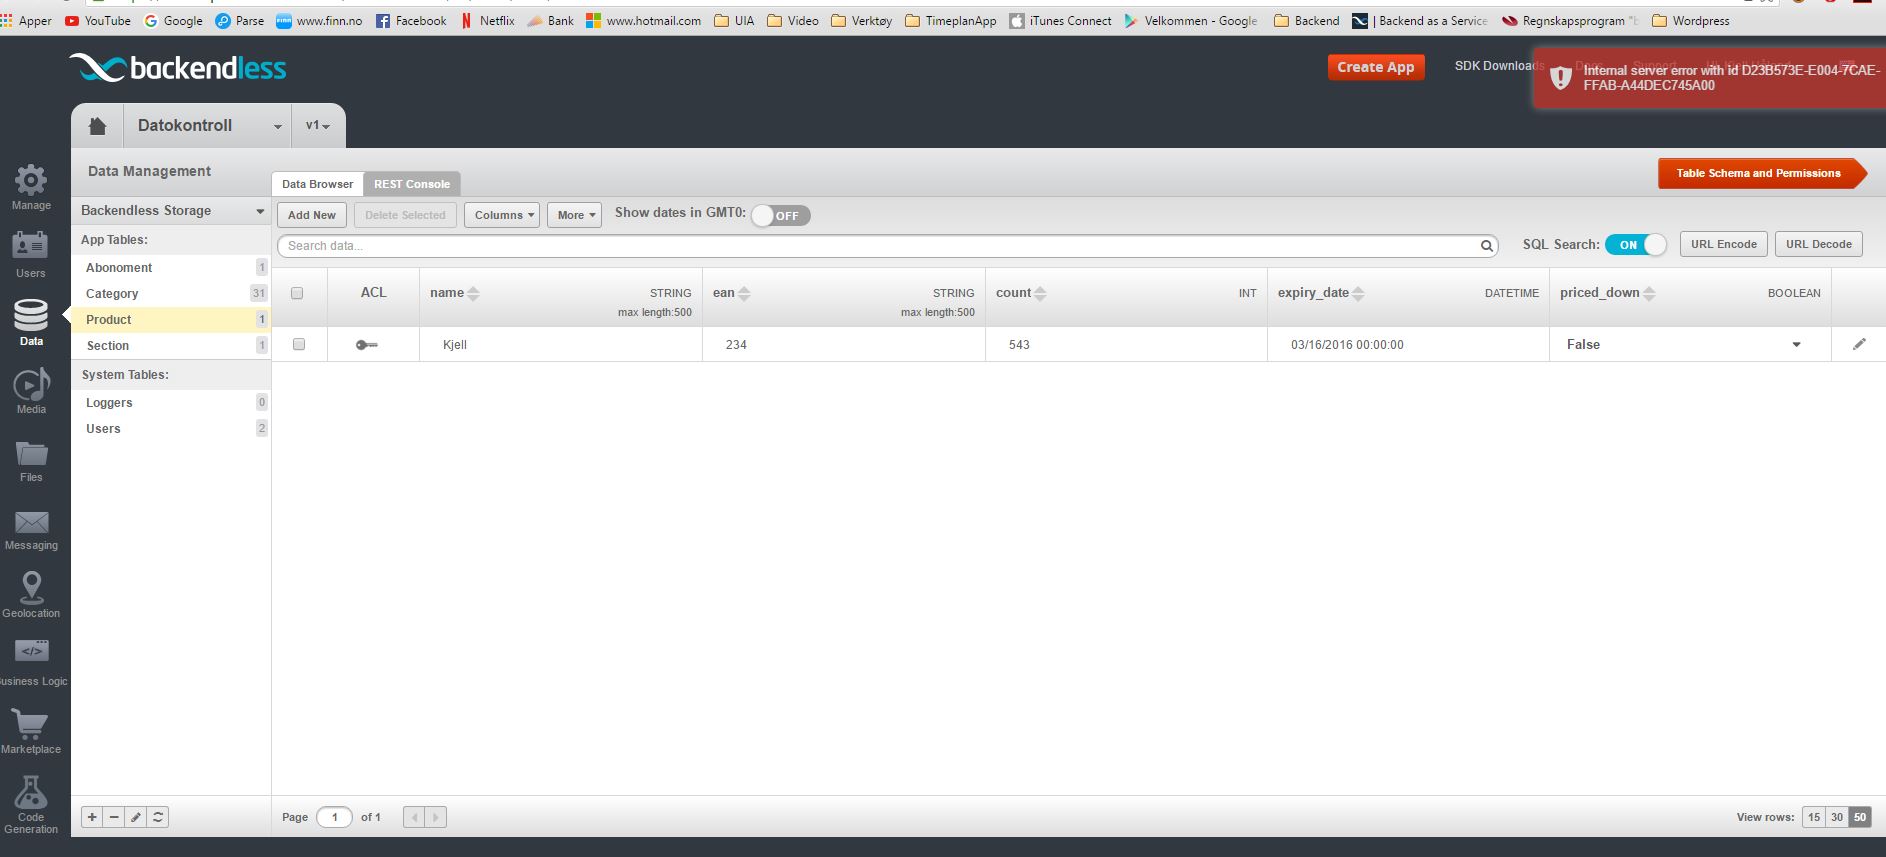The height and width of the screenshot is (857, 1886).
Task: Sort by expiry_date column arrows
Action: (x=1358, y=293)
